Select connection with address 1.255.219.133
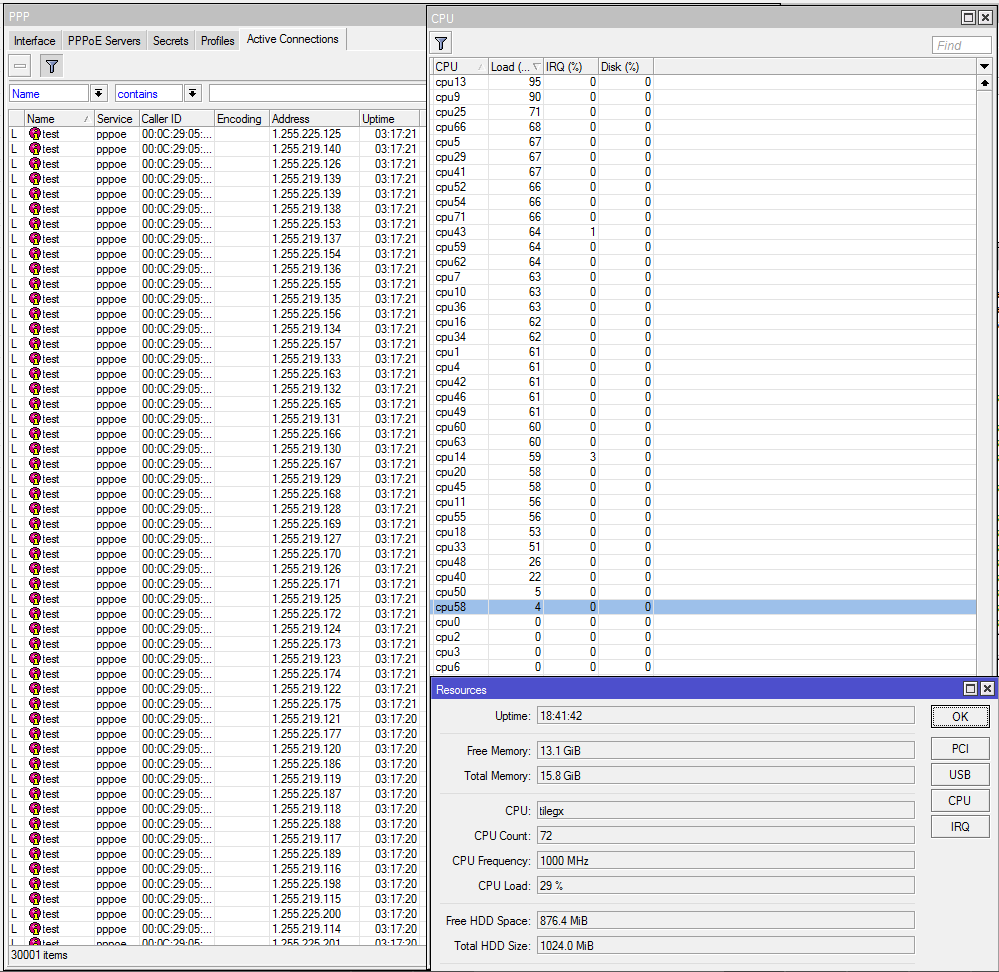 216,359
